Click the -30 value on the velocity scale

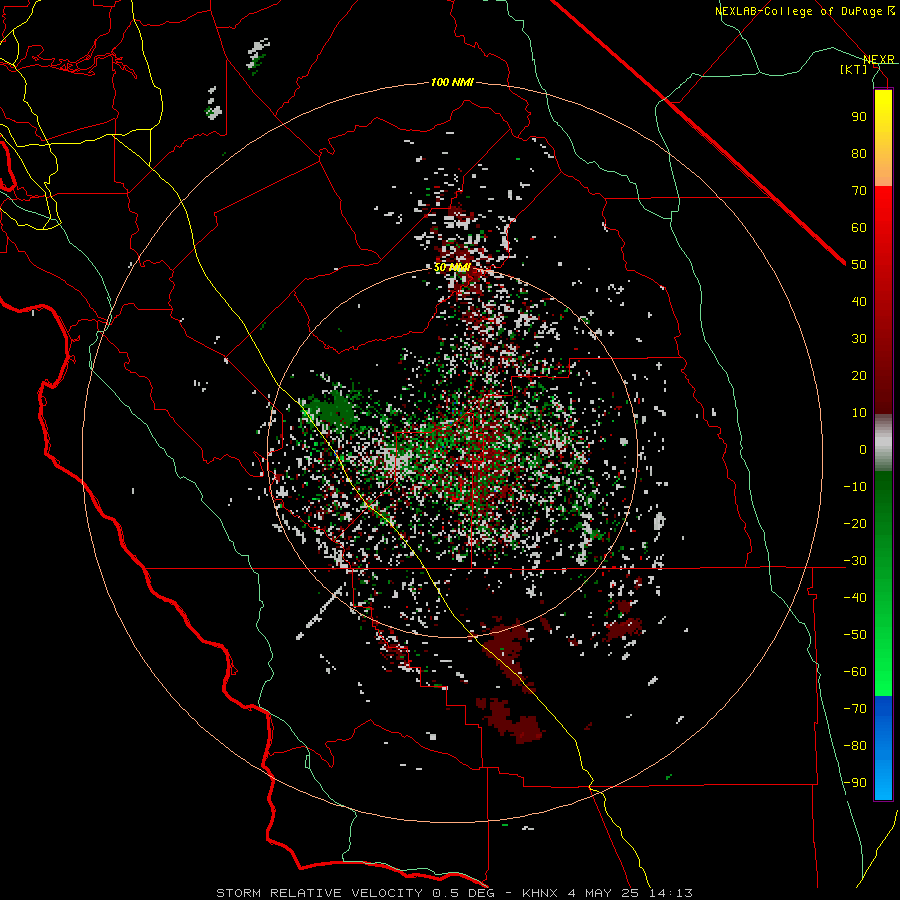[x=855, y=561]
